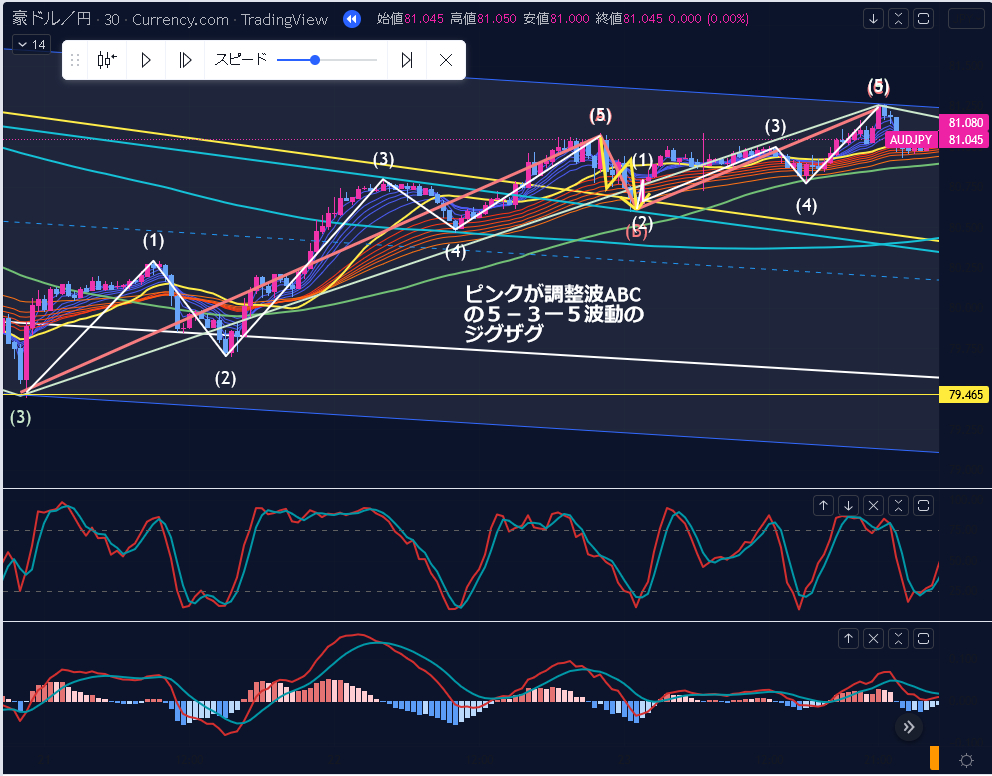
Task: Maximize the main price chart pane
Action: pos(924,18)
